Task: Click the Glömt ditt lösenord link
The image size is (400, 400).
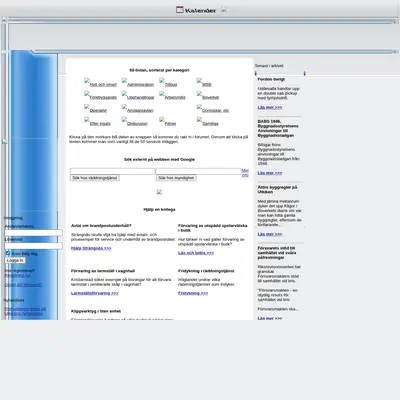Action: click(23, 285)
